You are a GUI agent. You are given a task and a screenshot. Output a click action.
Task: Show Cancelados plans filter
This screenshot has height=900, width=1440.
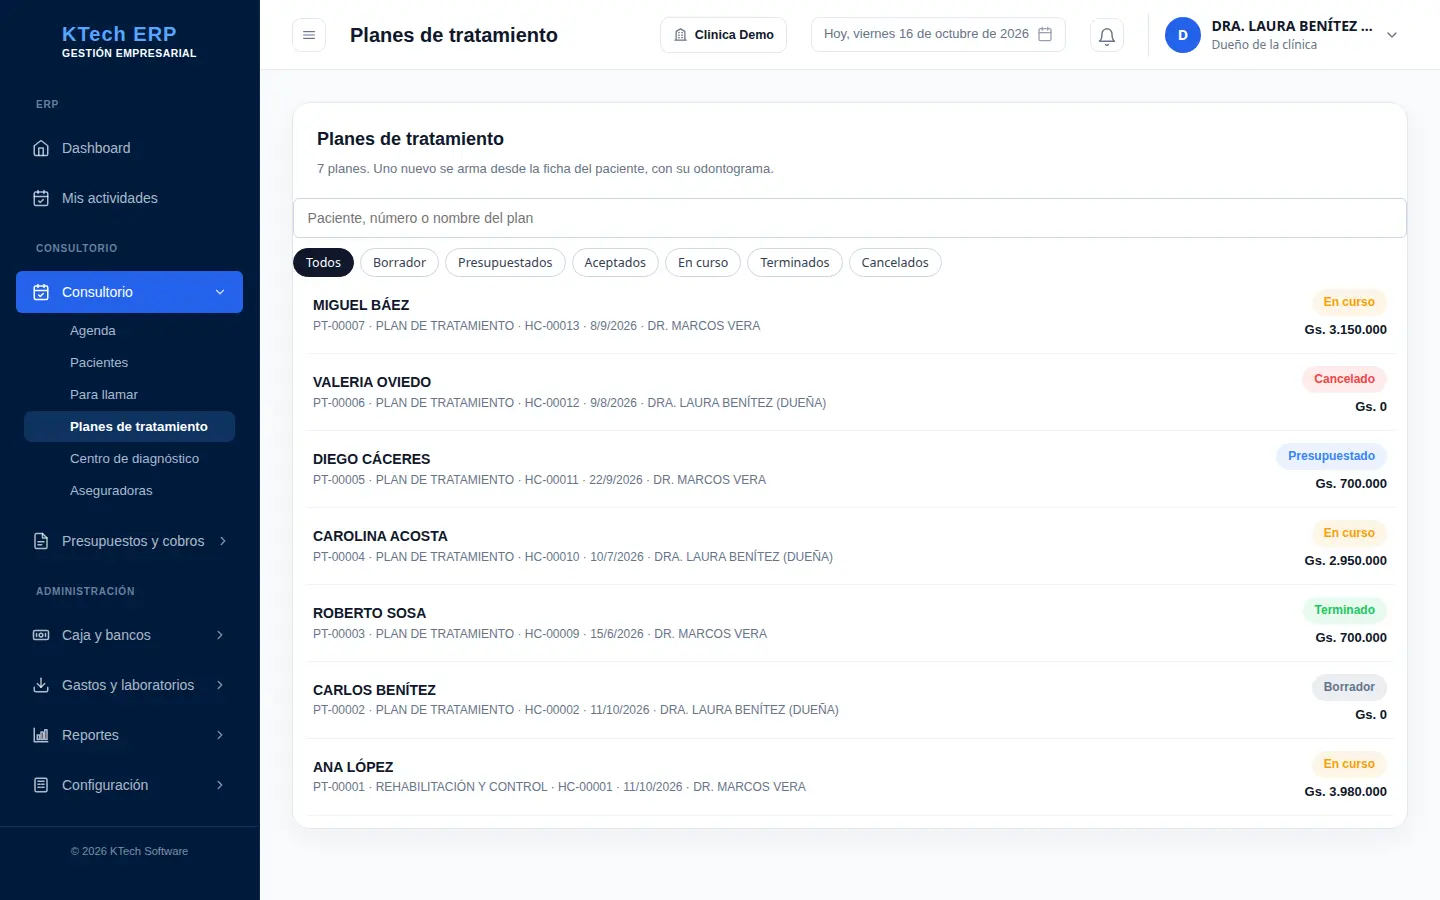[895, 262]
